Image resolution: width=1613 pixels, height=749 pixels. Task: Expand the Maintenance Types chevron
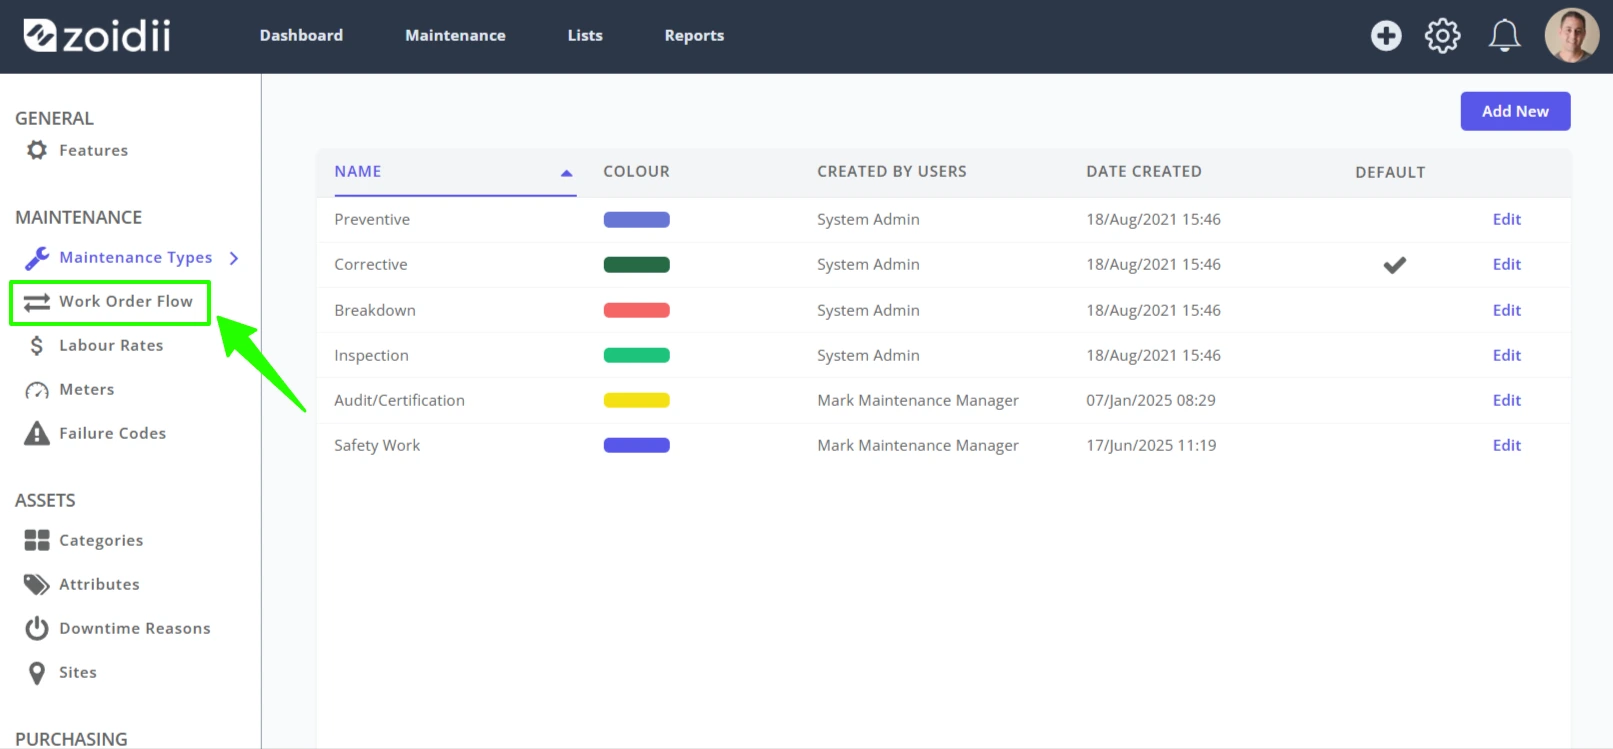(234, 258)
